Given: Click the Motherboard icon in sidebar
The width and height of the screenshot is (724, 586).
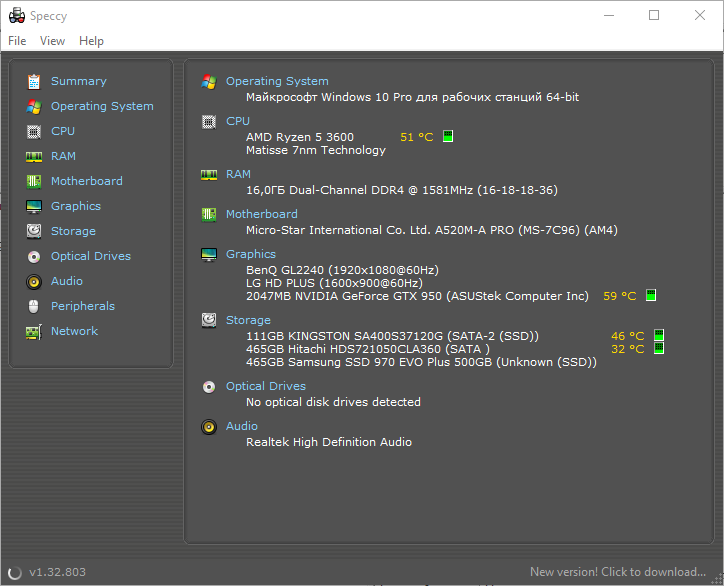Looking at the screenshot, I should point(34,181).
